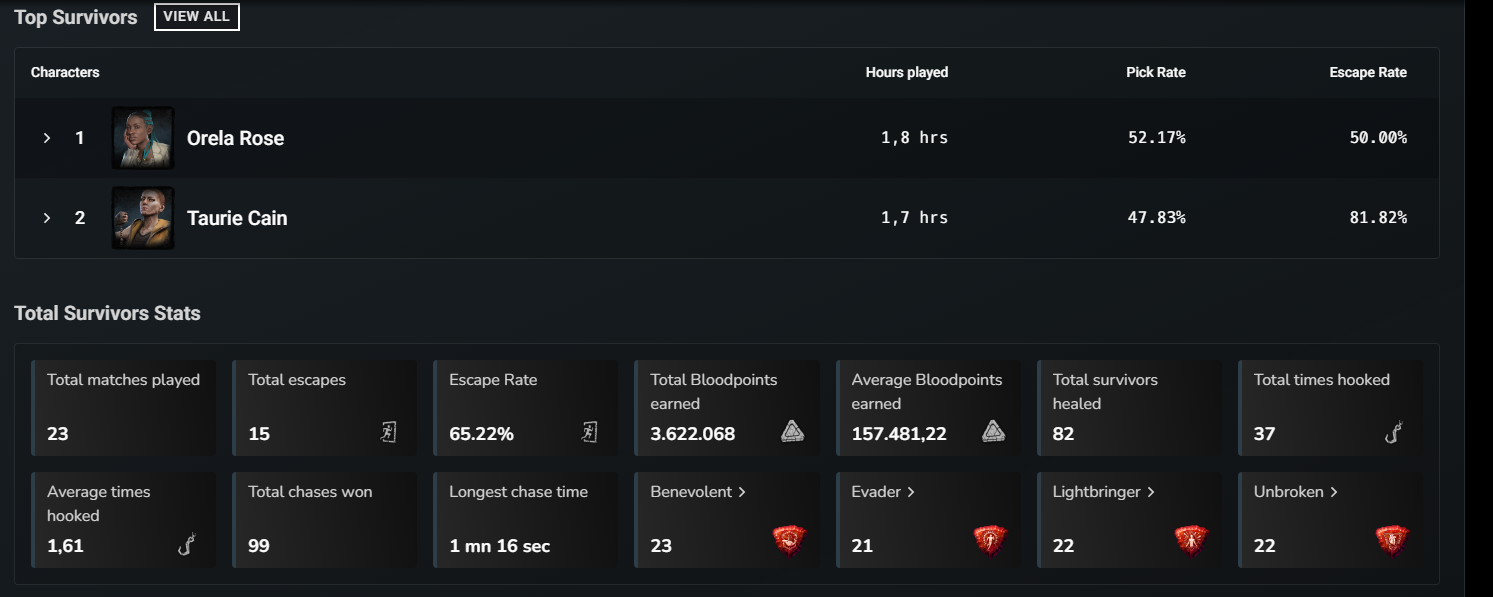Click the Bloodpoints icon on Average Bloodpoints card
Viewport: 1493px width, 597px height.
992,432
